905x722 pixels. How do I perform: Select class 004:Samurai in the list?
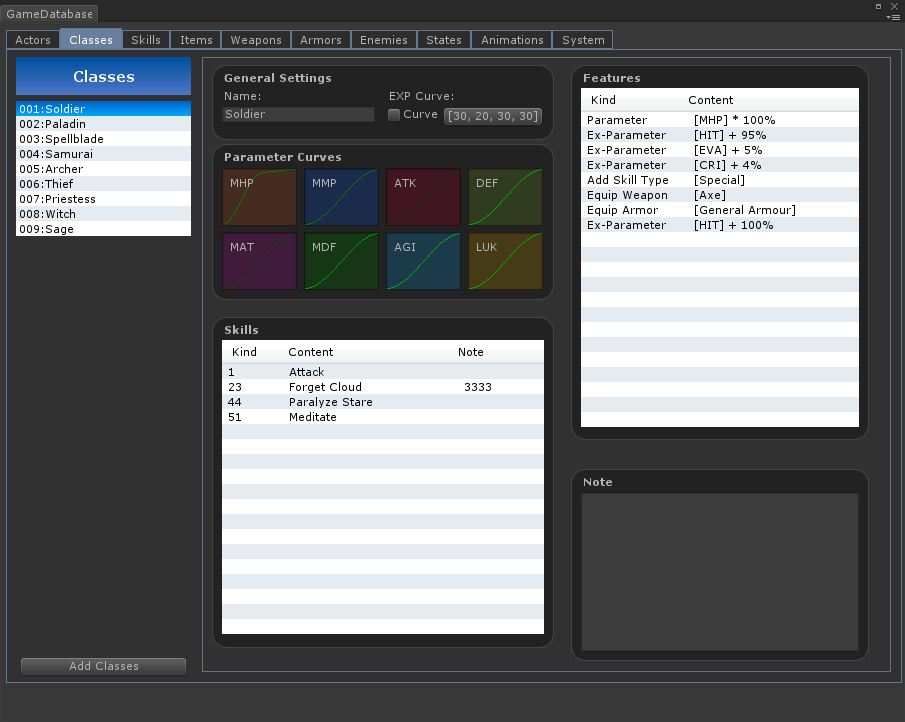click(103, 154)
